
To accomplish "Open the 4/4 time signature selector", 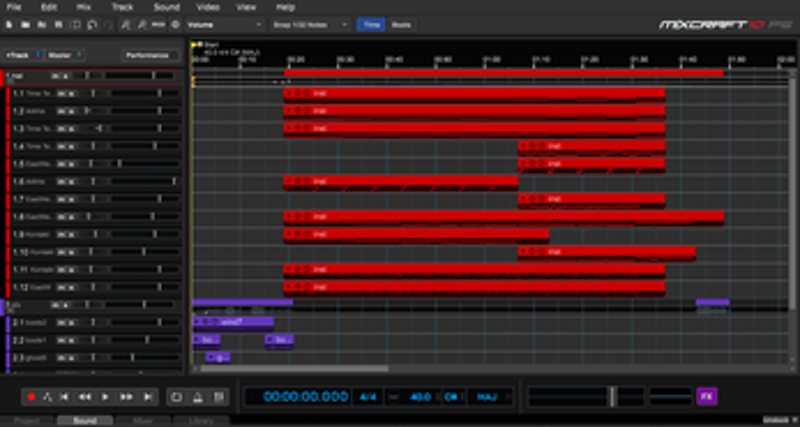I will click(367, 397).
